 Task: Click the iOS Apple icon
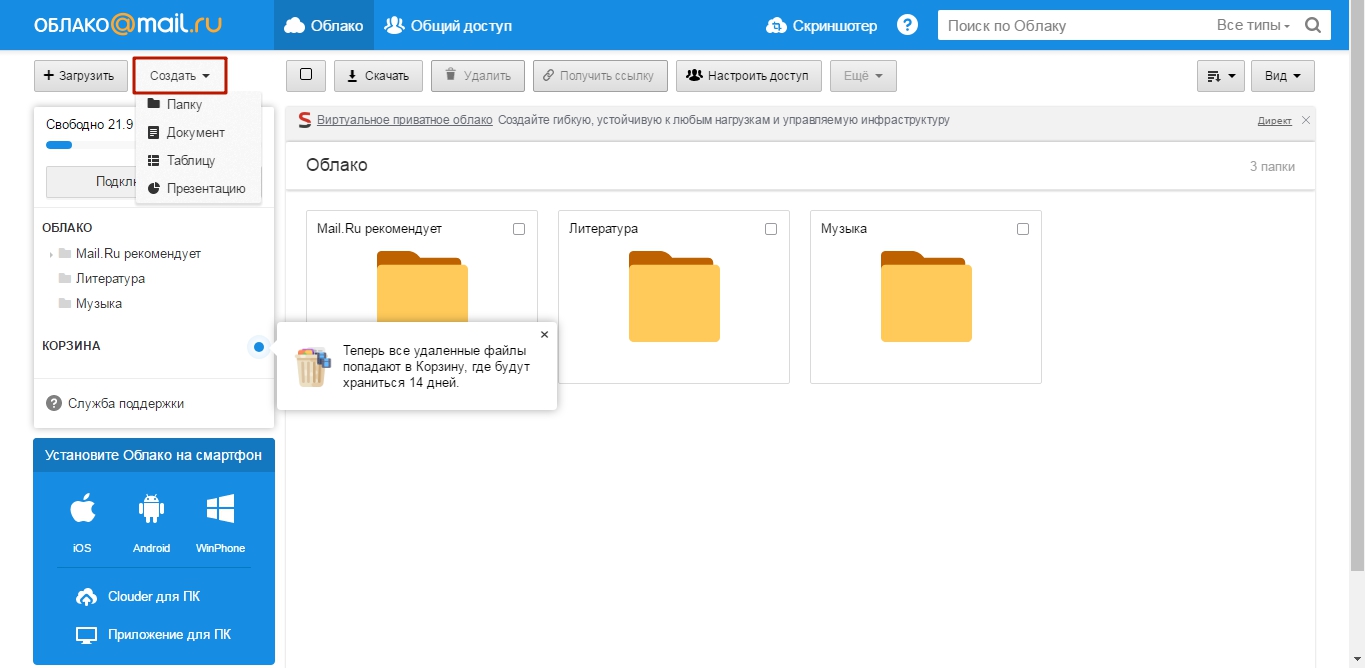tap(82, 509)
